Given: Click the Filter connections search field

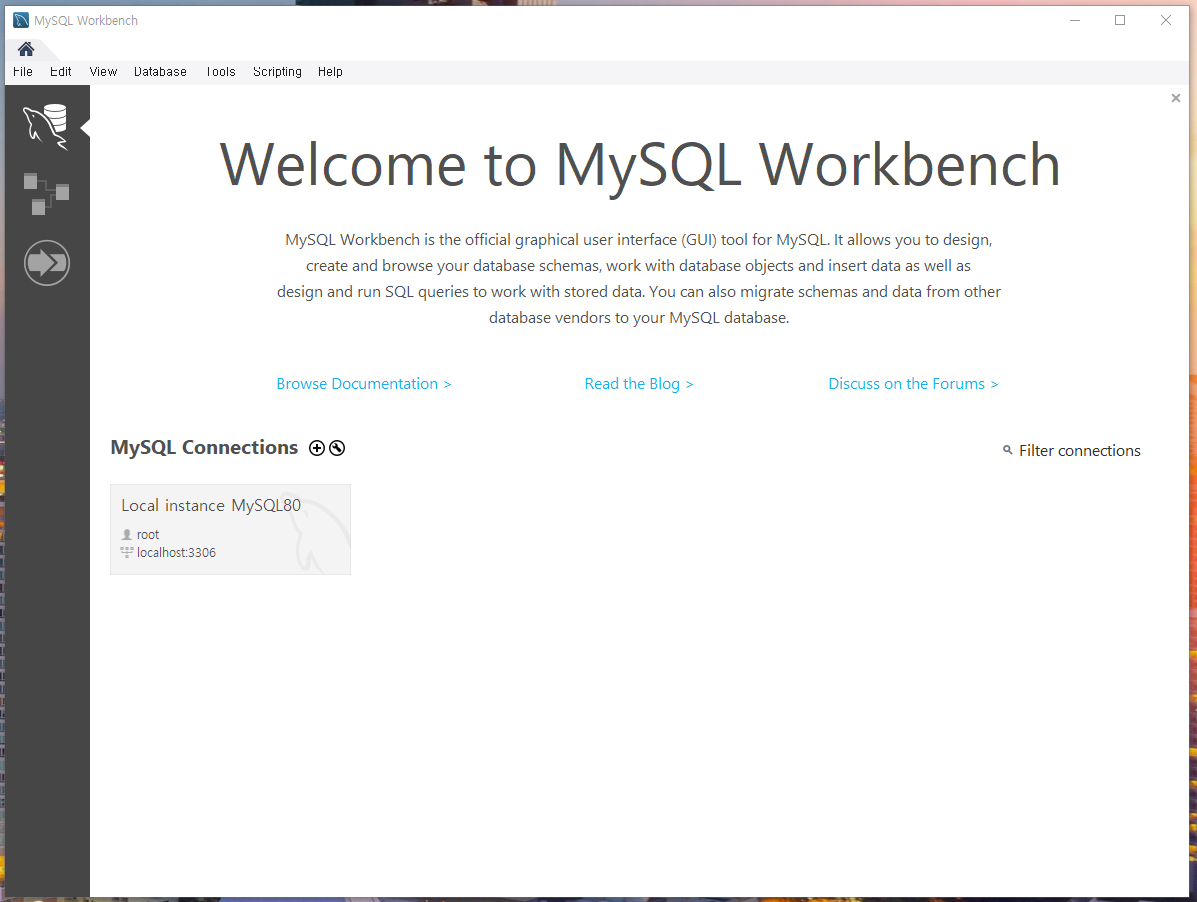Looking at the screenshot, I should pos(1079,451).
